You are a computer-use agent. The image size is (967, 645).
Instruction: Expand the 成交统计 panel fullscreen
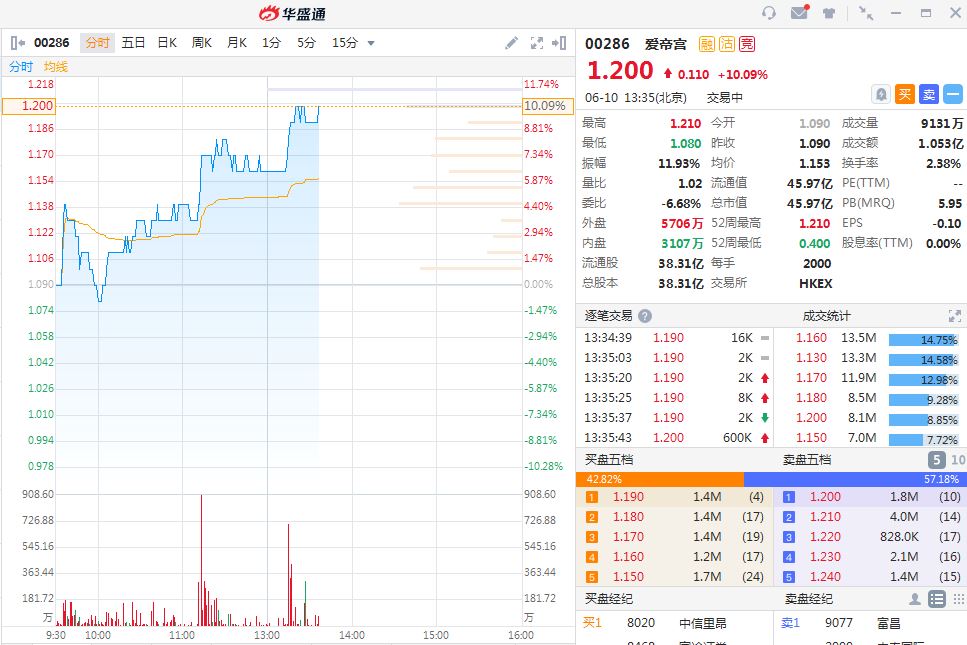(x=955, y=315)
